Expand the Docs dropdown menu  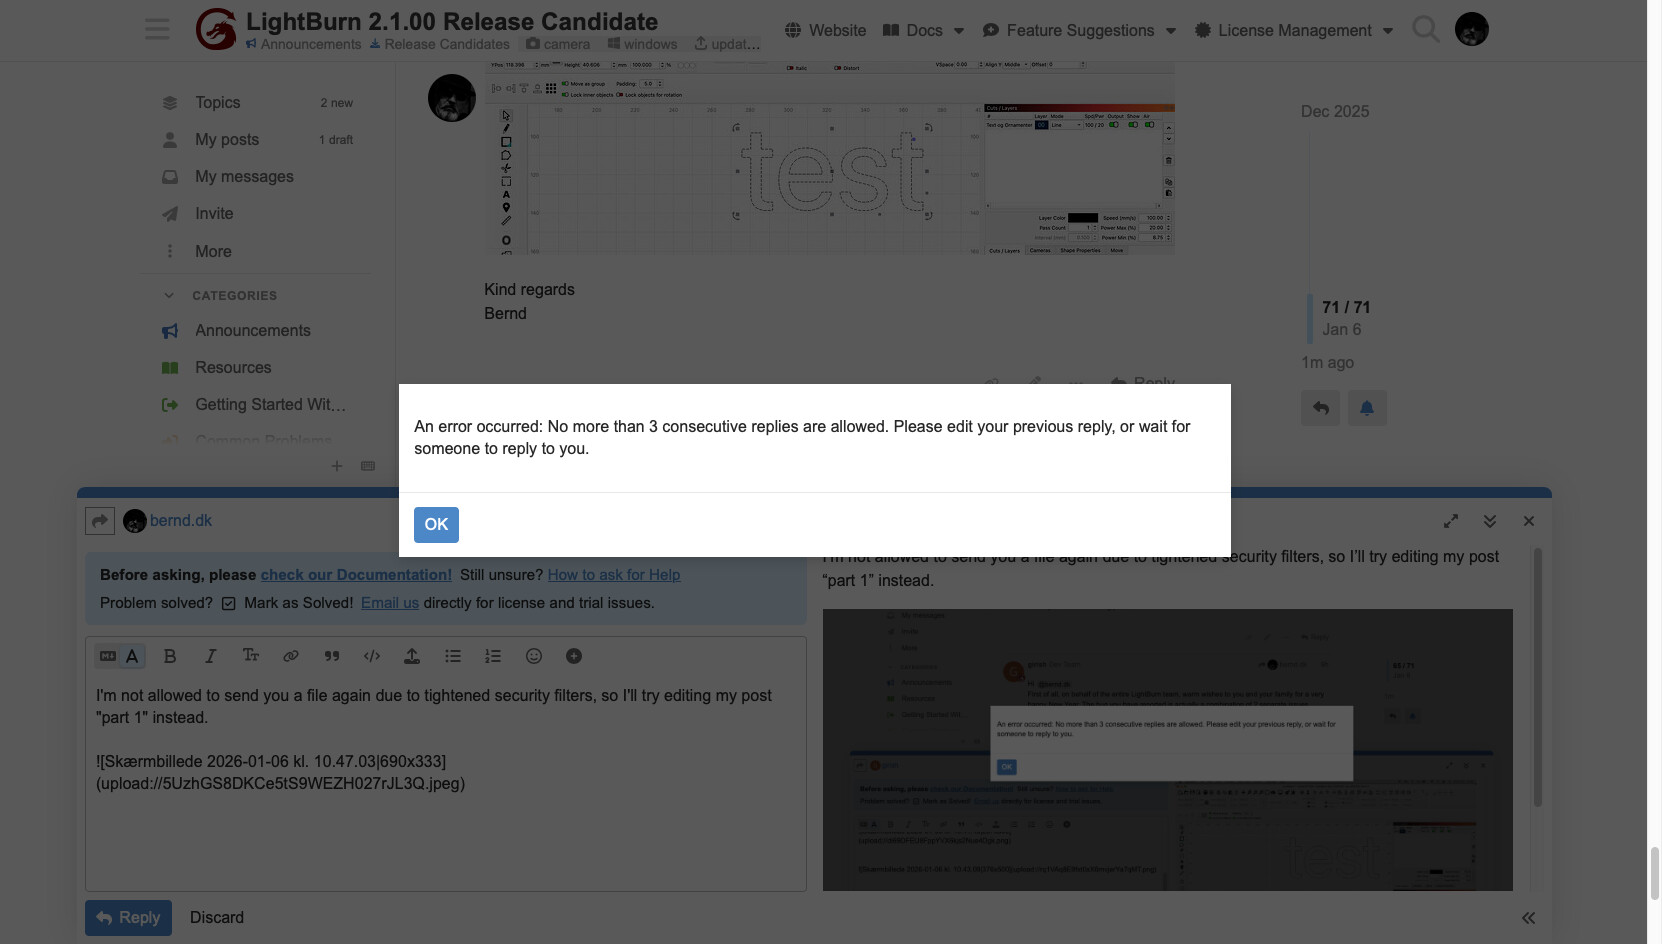[x=924, y=30]
